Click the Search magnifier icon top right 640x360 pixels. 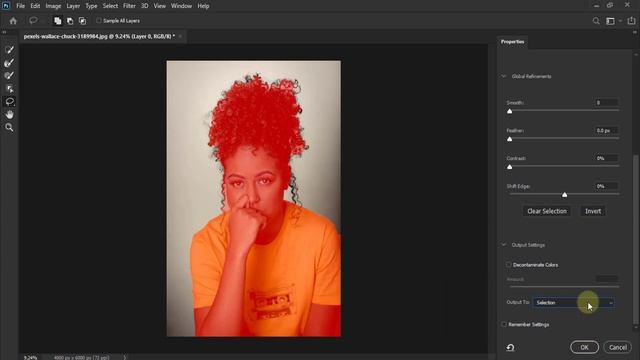[x=596, y=21]
